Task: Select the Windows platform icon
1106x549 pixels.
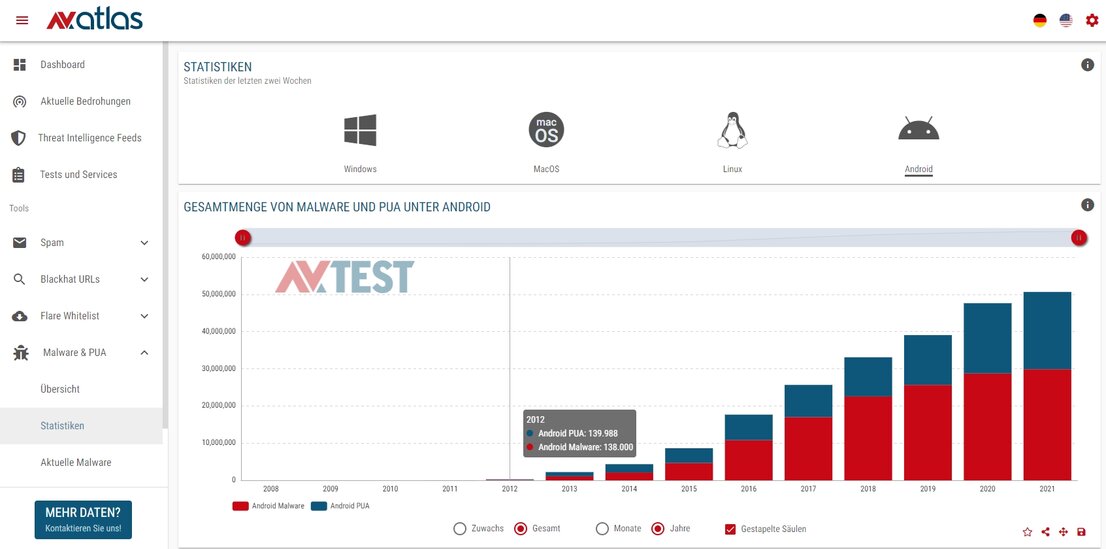Action: (x=360, y=131)
